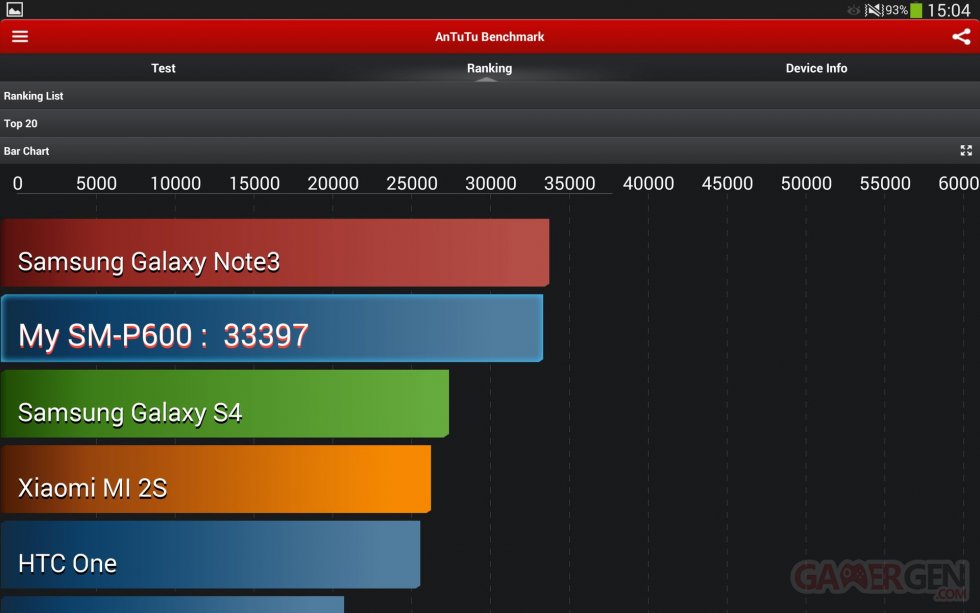
Task: Open the hamburger menu in the red header
Action: 20,37
